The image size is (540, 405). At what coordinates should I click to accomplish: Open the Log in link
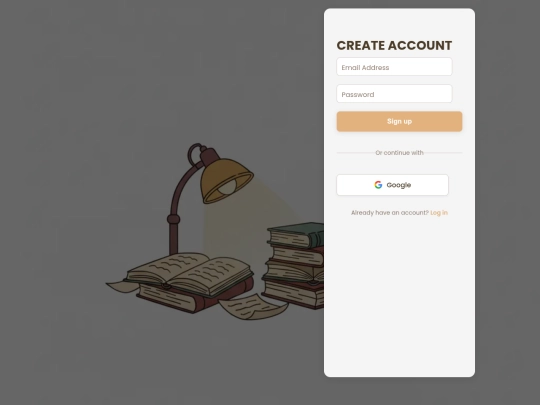coord(439,213)
